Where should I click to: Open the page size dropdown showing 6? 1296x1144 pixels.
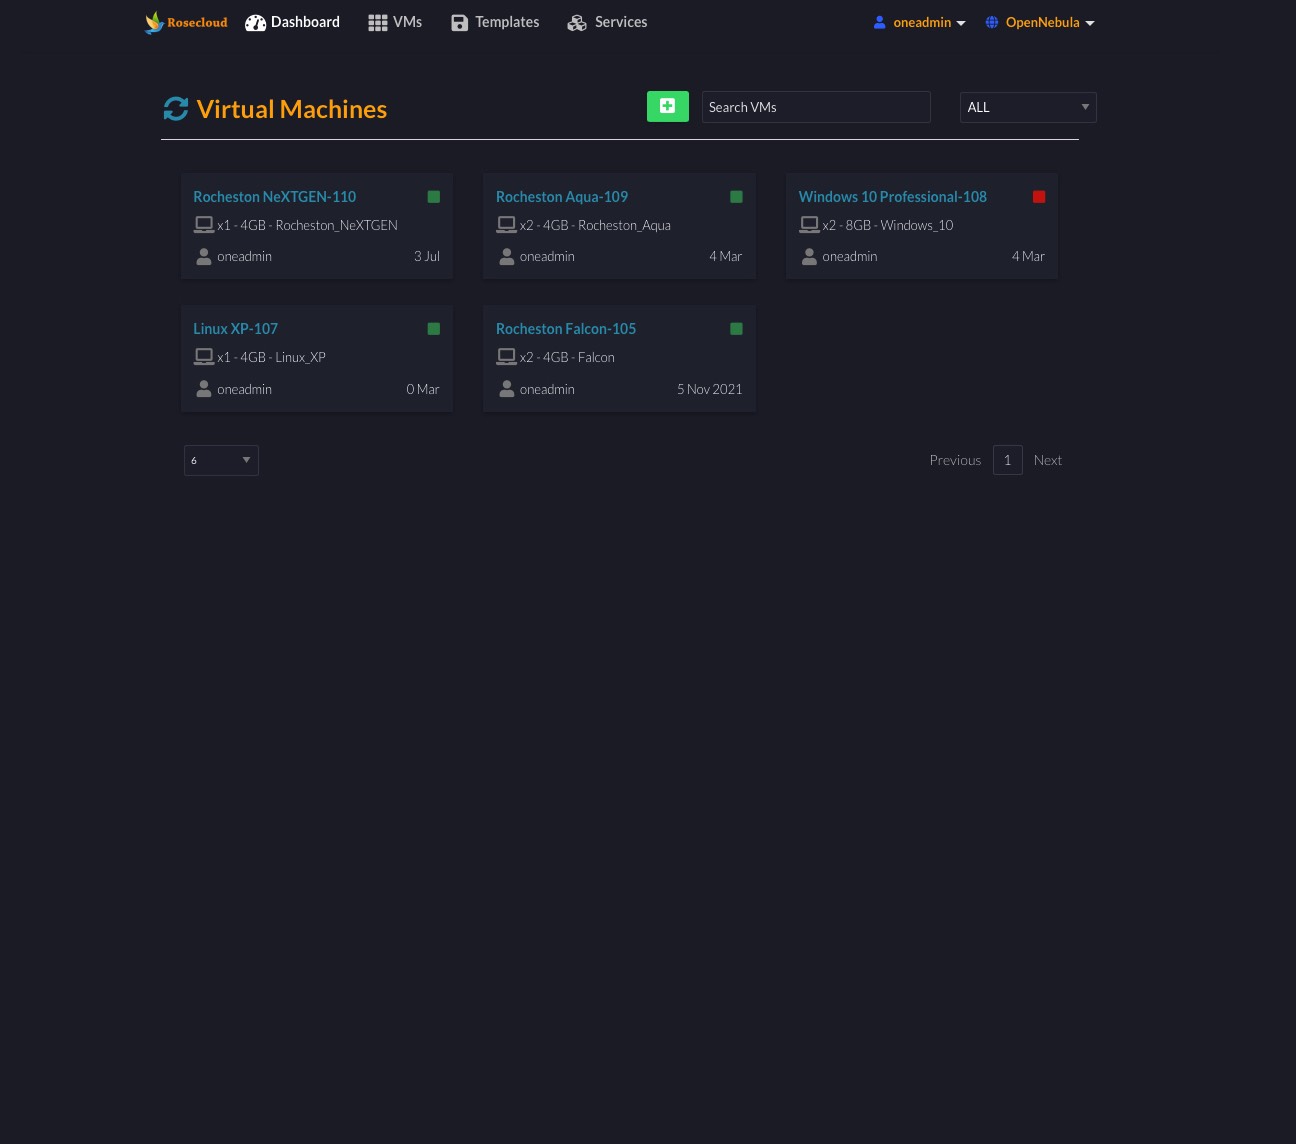(221, 460)
